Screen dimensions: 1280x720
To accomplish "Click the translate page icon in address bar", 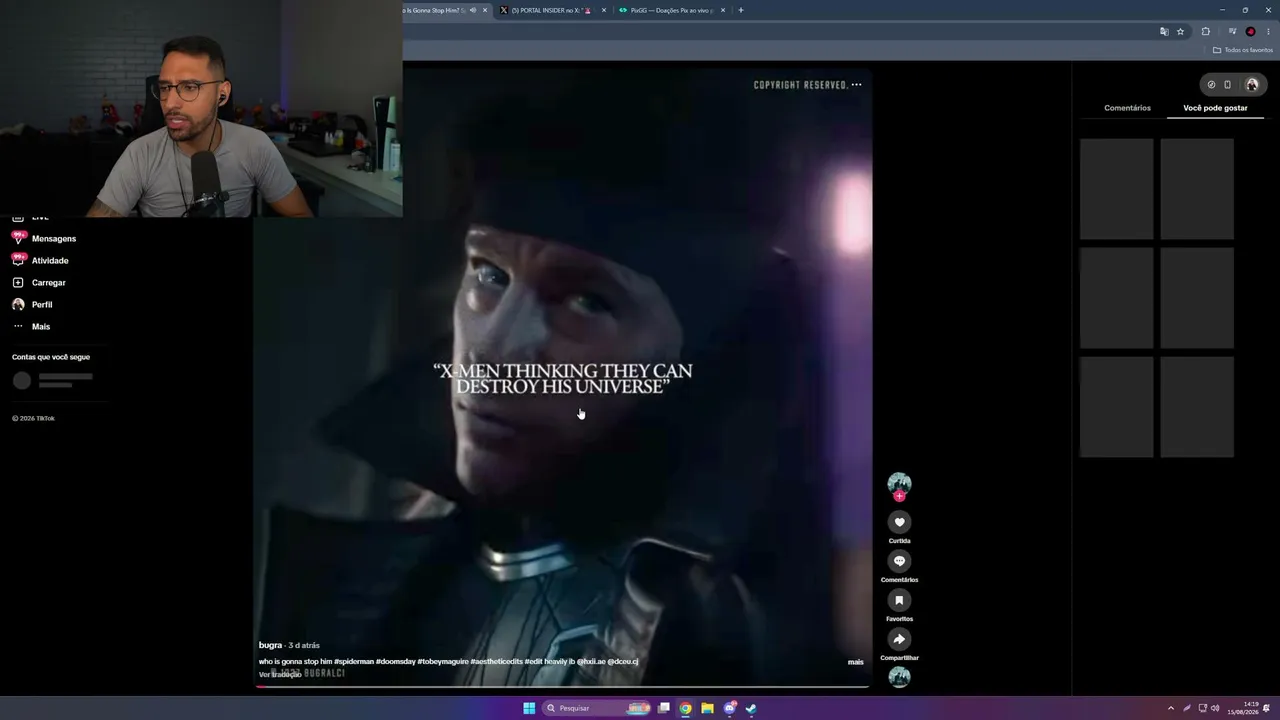I will (x=1164, y=31).
